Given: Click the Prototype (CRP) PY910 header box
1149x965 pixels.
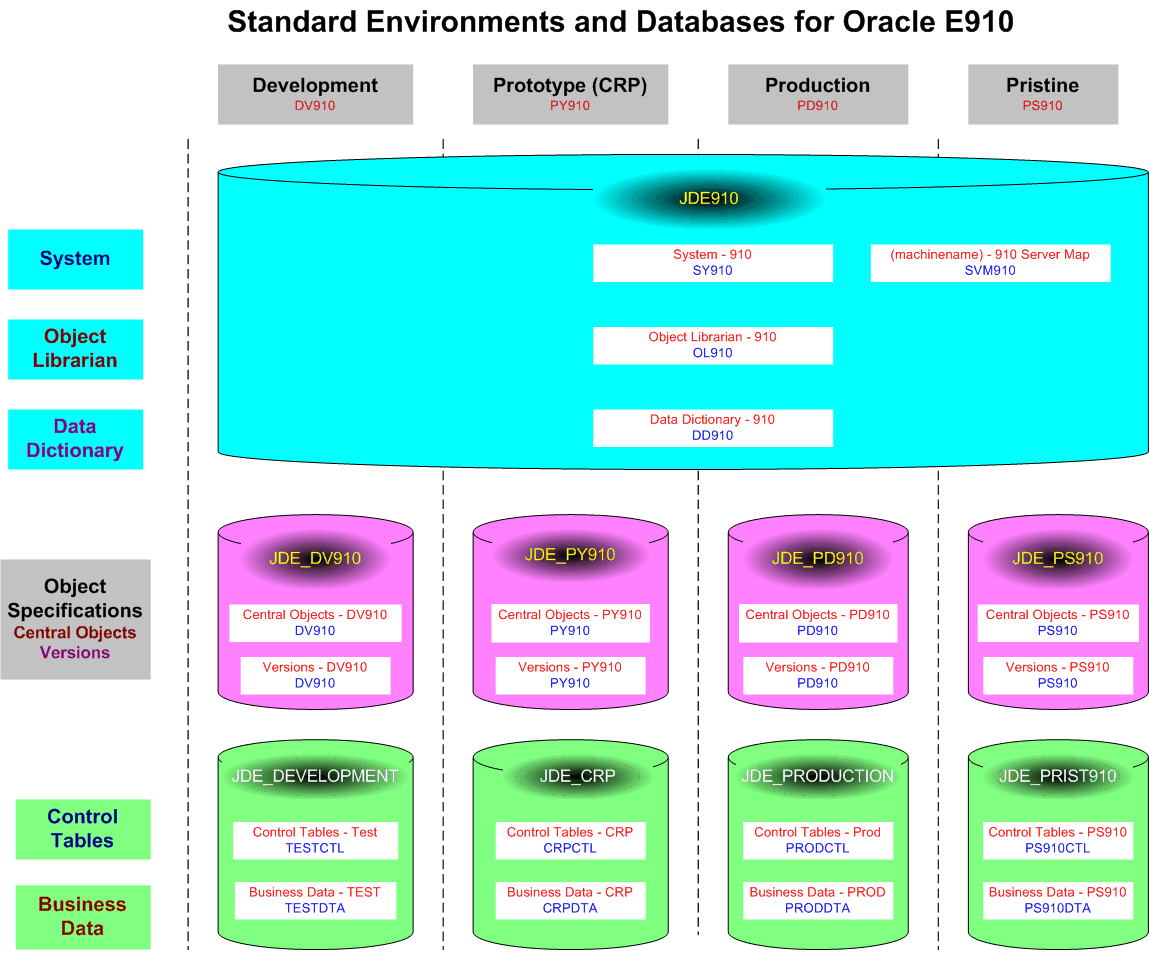Looking at the screenshot, I should point(570,95).
